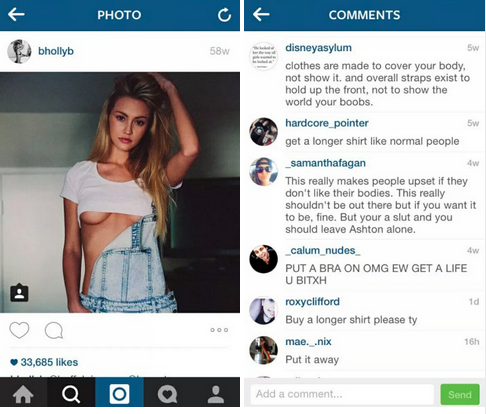Open the profile tab in bottom bar
This screenshot has width=486, height=414.
(216, 394)
